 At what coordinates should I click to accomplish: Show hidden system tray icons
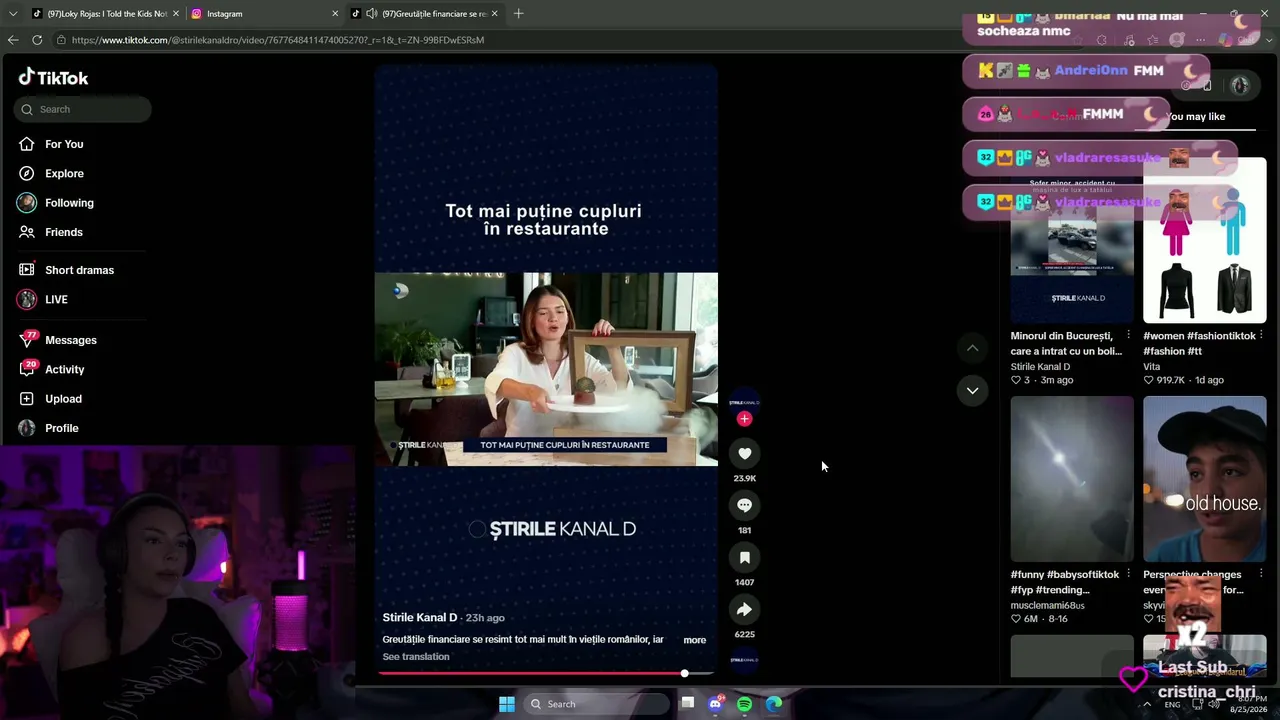pyautogui.click(x=1147, y=704)
